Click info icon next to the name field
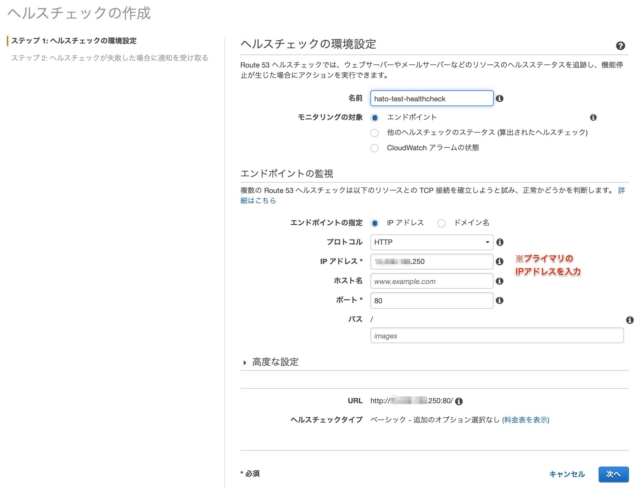The image size is (640, 488). (x=499, y=98)
